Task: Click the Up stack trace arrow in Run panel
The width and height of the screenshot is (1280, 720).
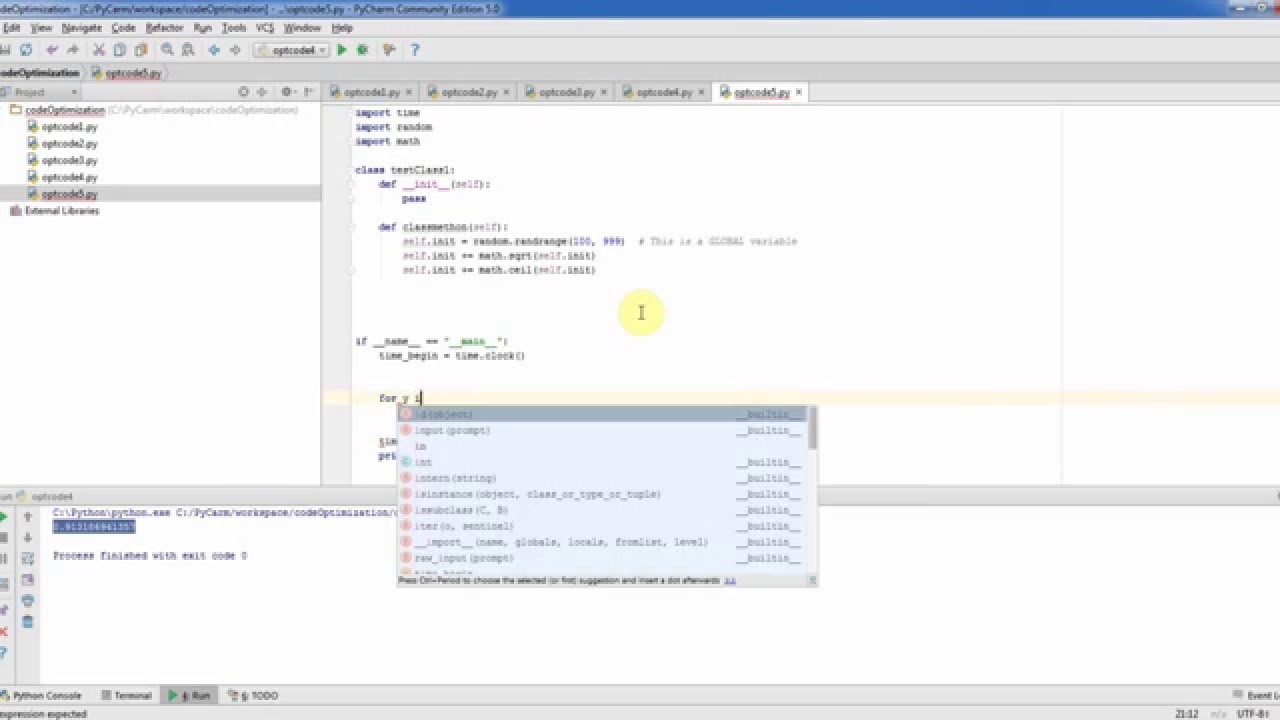Action: (28, 517)
